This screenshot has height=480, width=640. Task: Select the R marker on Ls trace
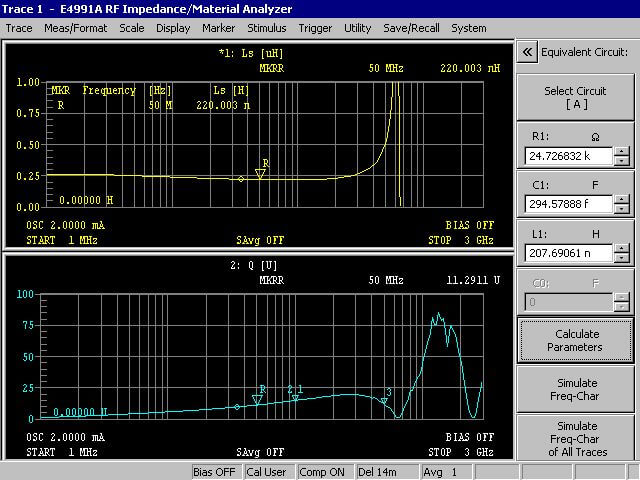tap(260, 173)
